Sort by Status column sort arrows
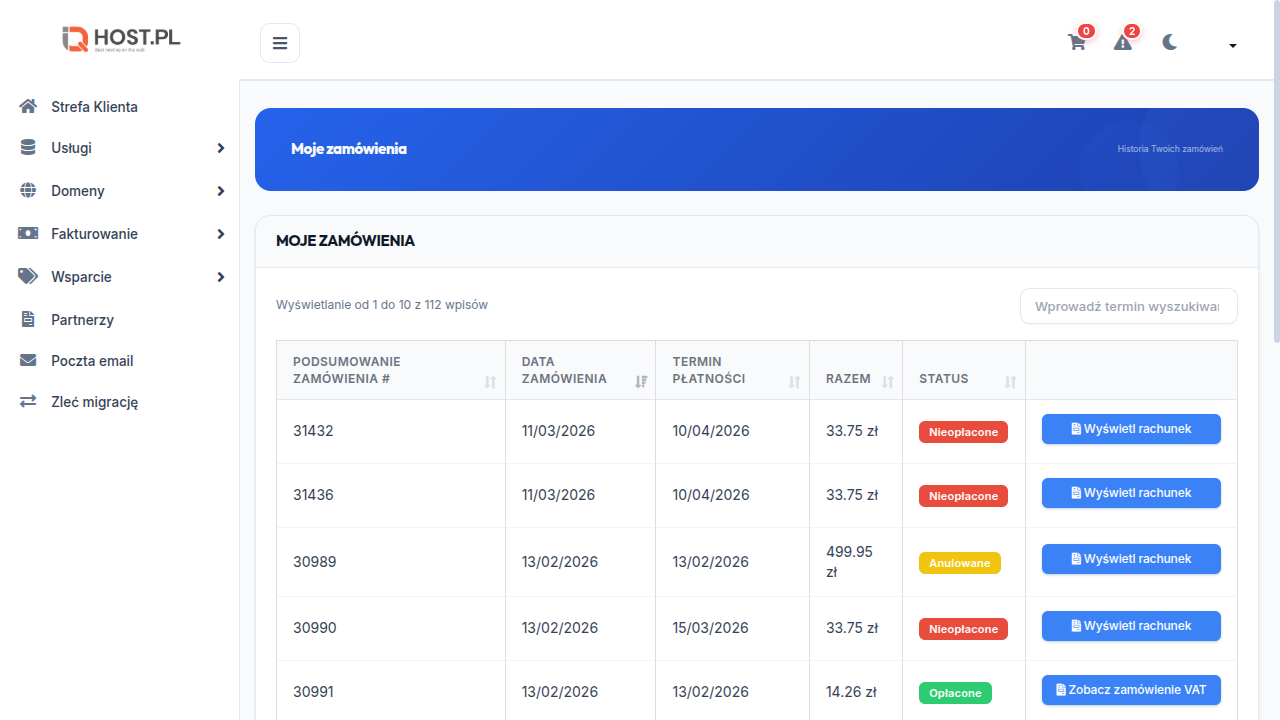Viewport: 1280px width, 720px height. 1010,382
